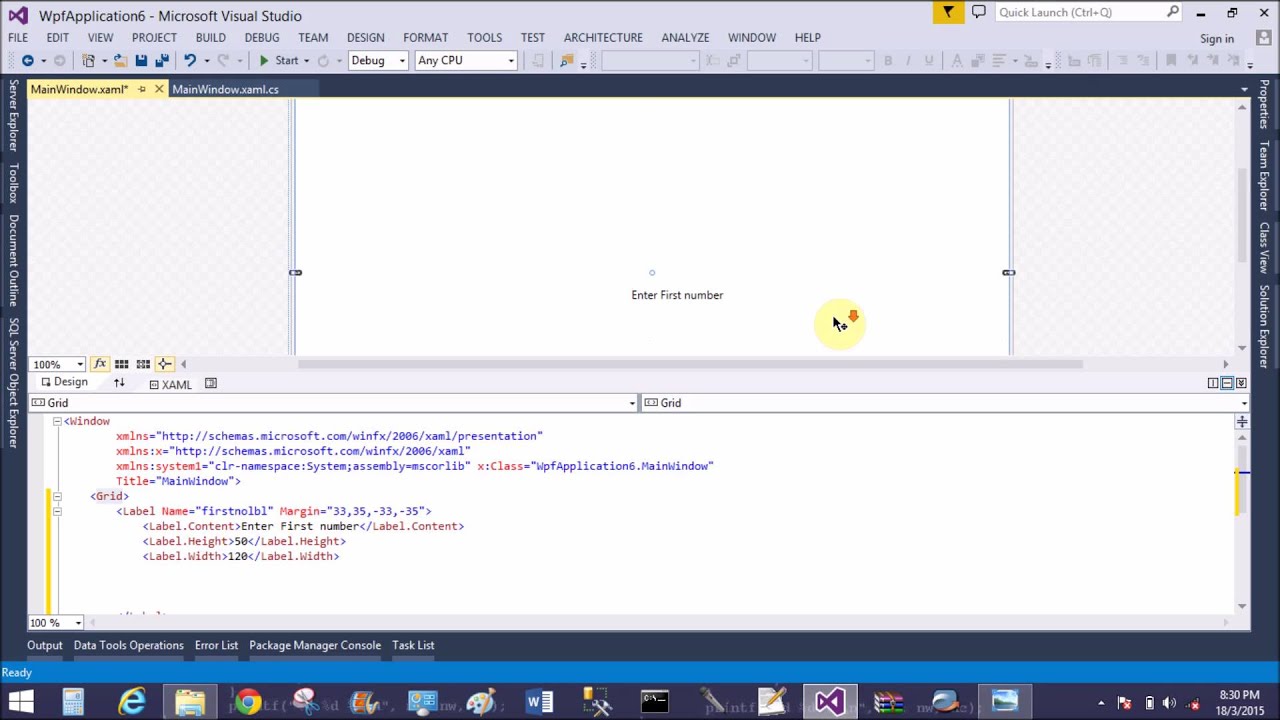Click the New Project toolbar icon
This screenshot has width=1280, height=720.
pos(88,61)
